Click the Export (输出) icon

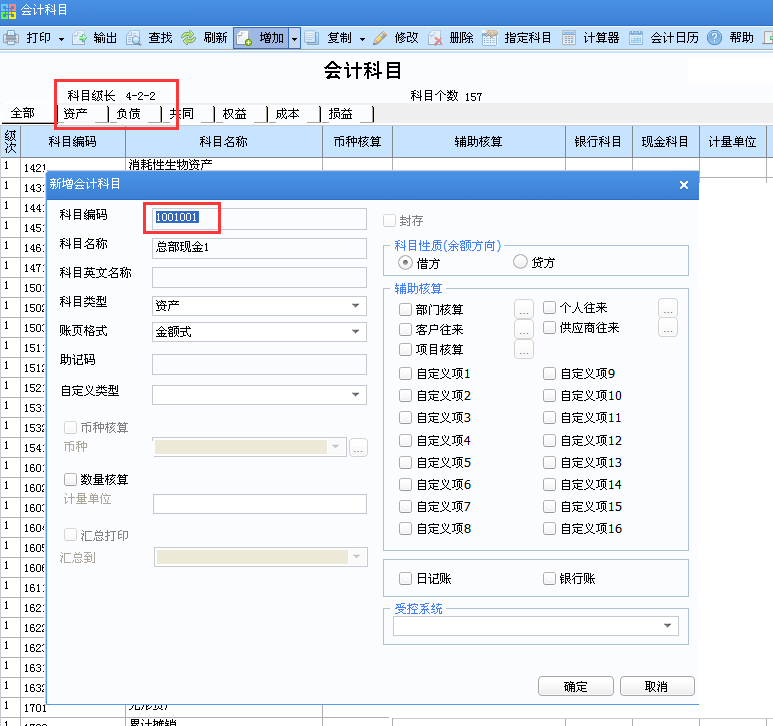79,38
